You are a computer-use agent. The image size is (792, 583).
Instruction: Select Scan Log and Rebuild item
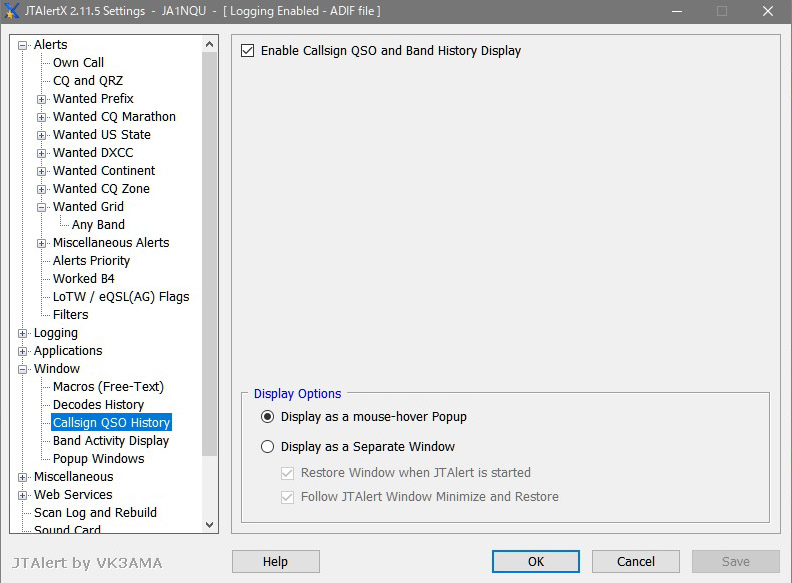point(95,513)
